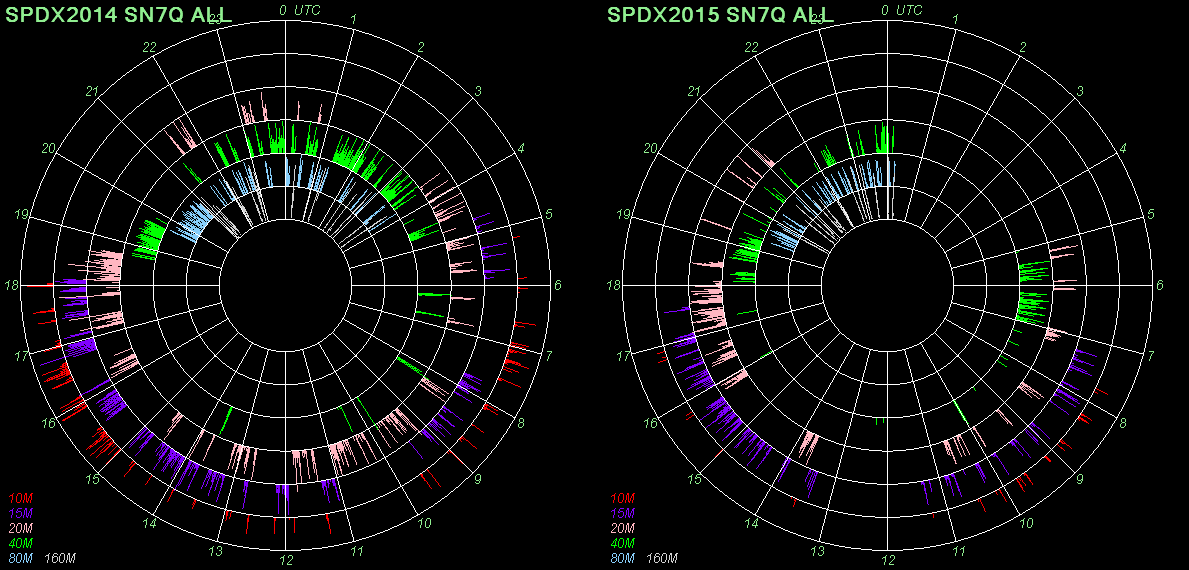Select the 15M legend entry in 2014 chart
This screenshot has height=570, width=1189.
20,513
